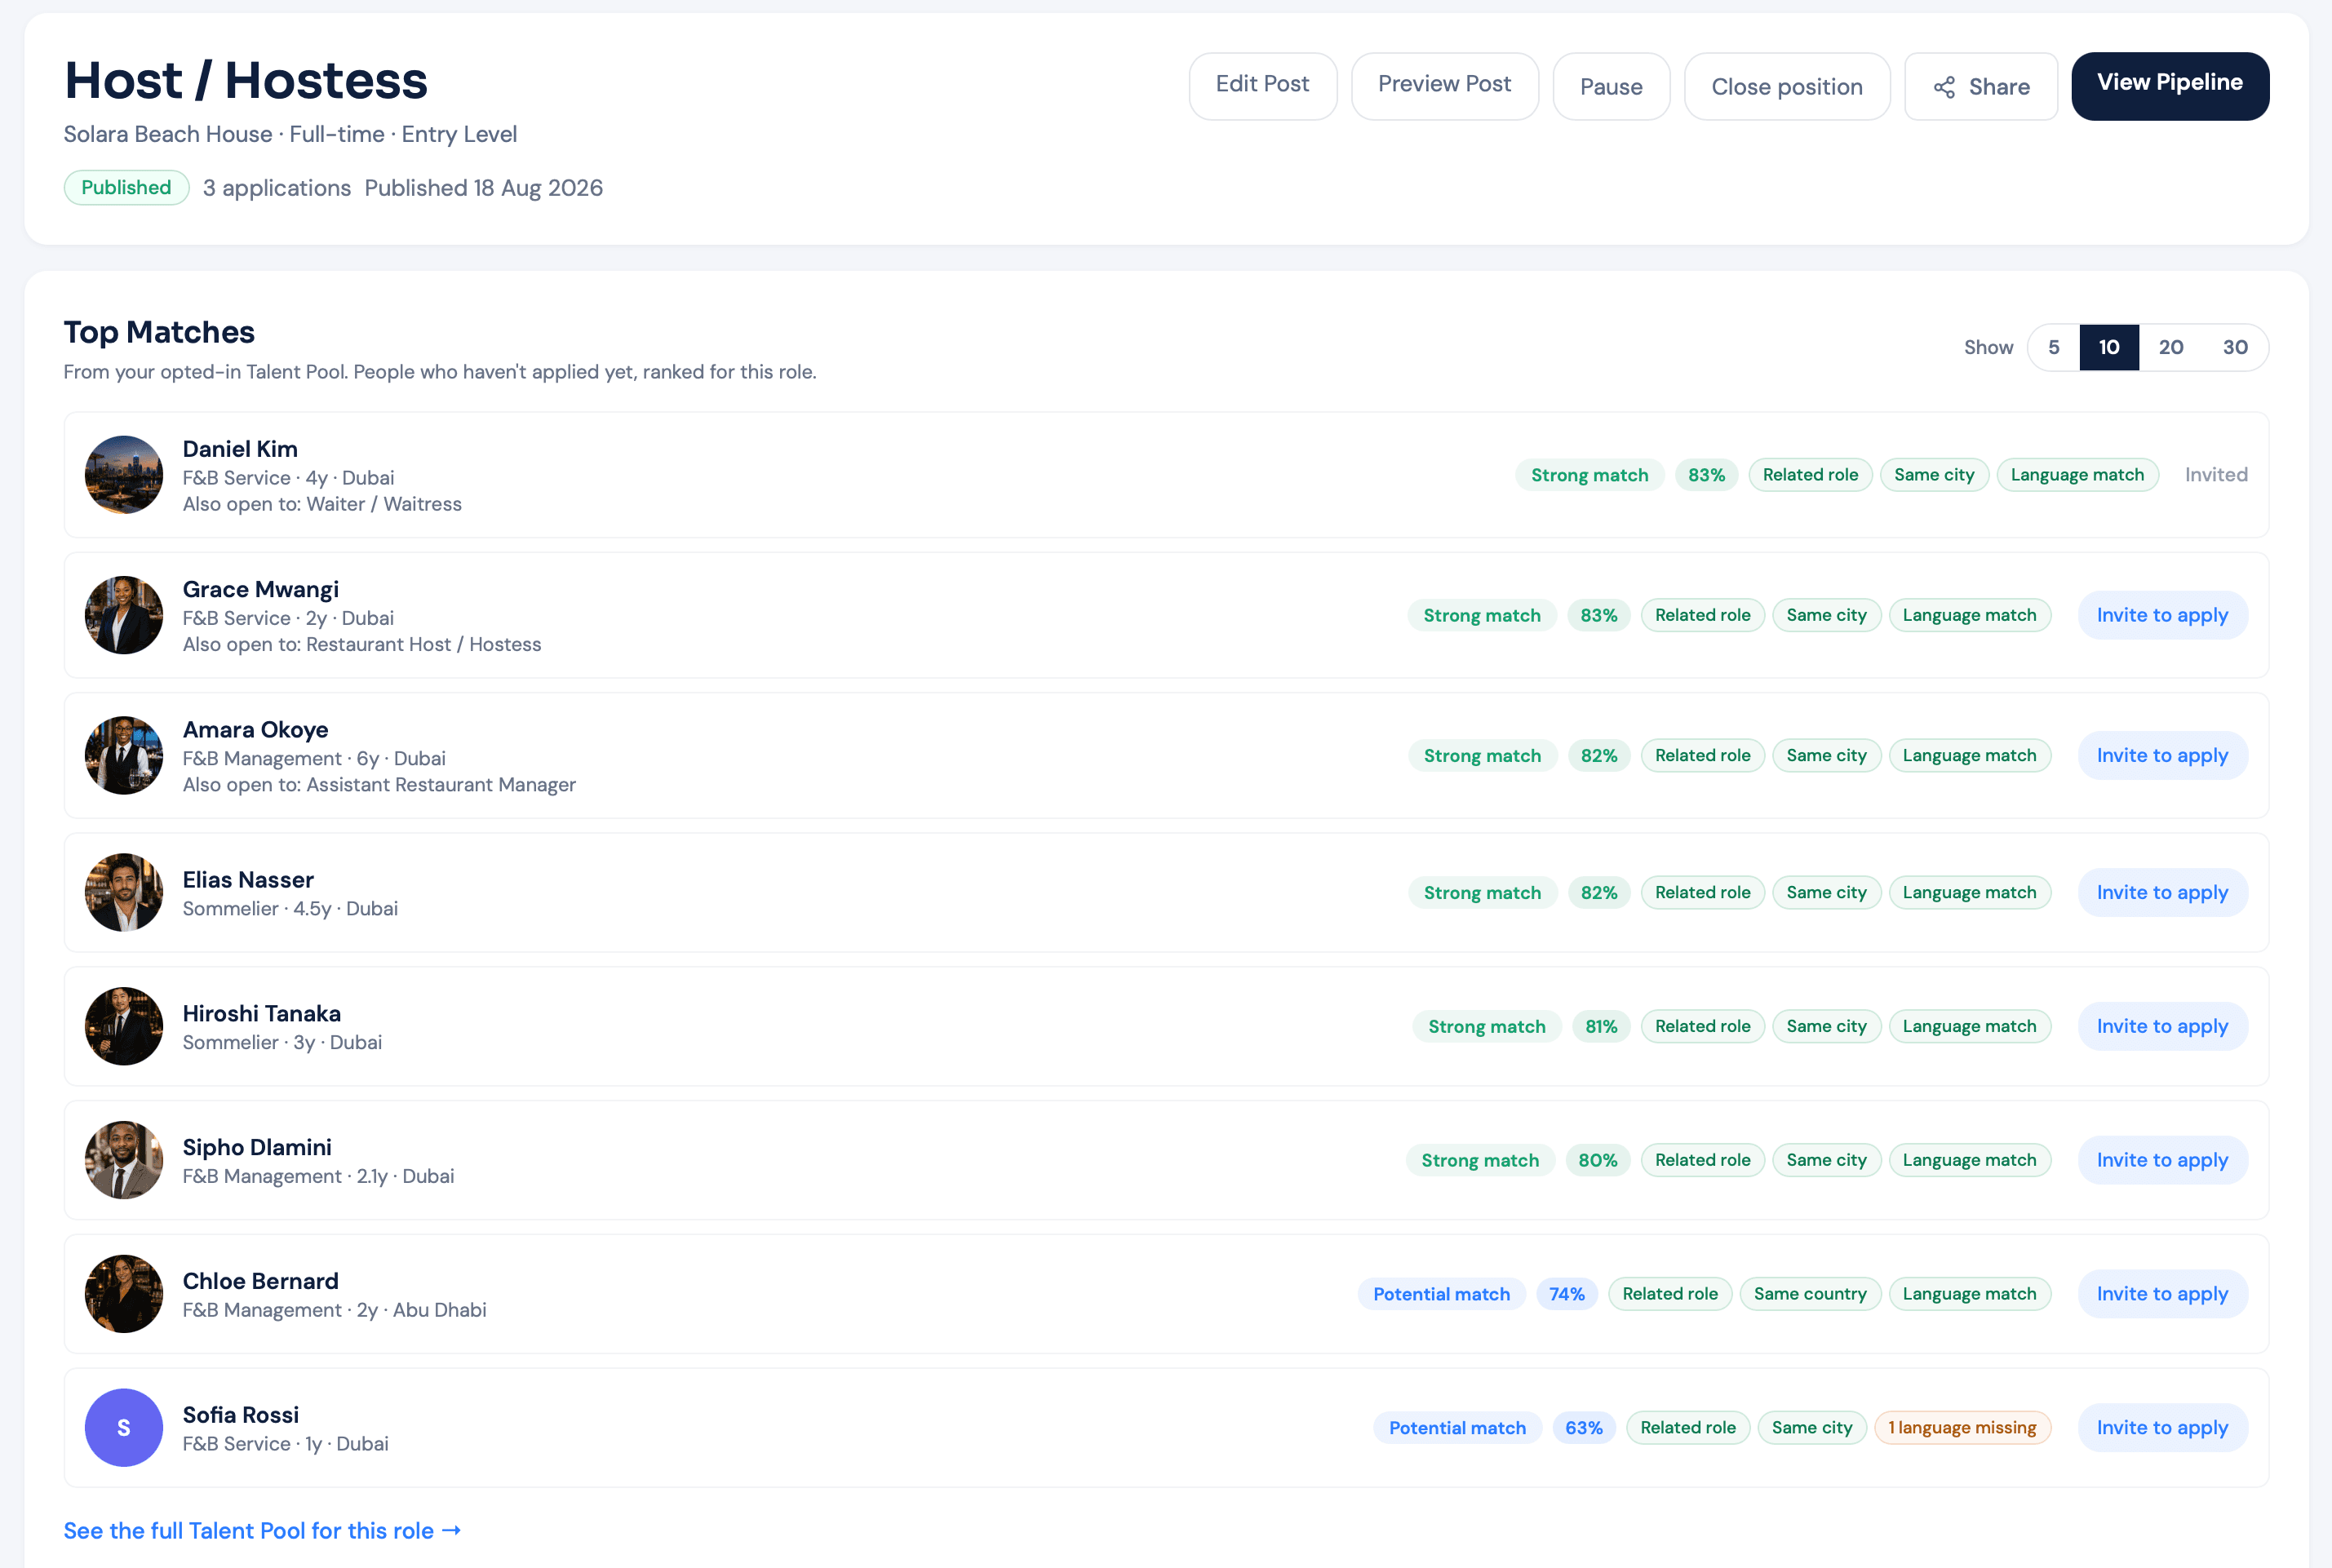Click Chloe Bernard's Same country tag
Viewport: 2332px width, 1568px height.
(1810, 1294)
